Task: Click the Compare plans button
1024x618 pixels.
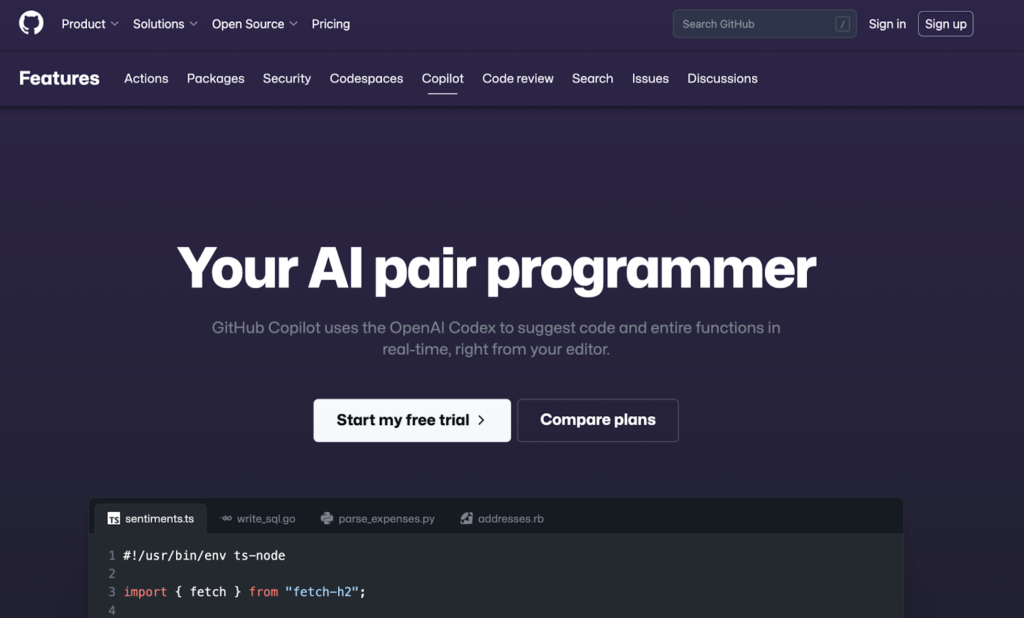Action: 598,420
